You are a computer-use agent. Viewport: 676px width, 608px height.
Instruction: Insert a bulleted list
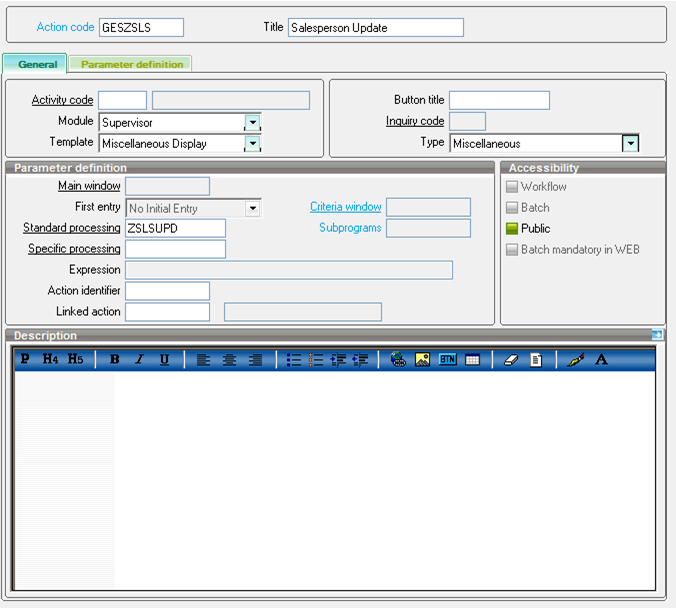[x=294, y=360]
